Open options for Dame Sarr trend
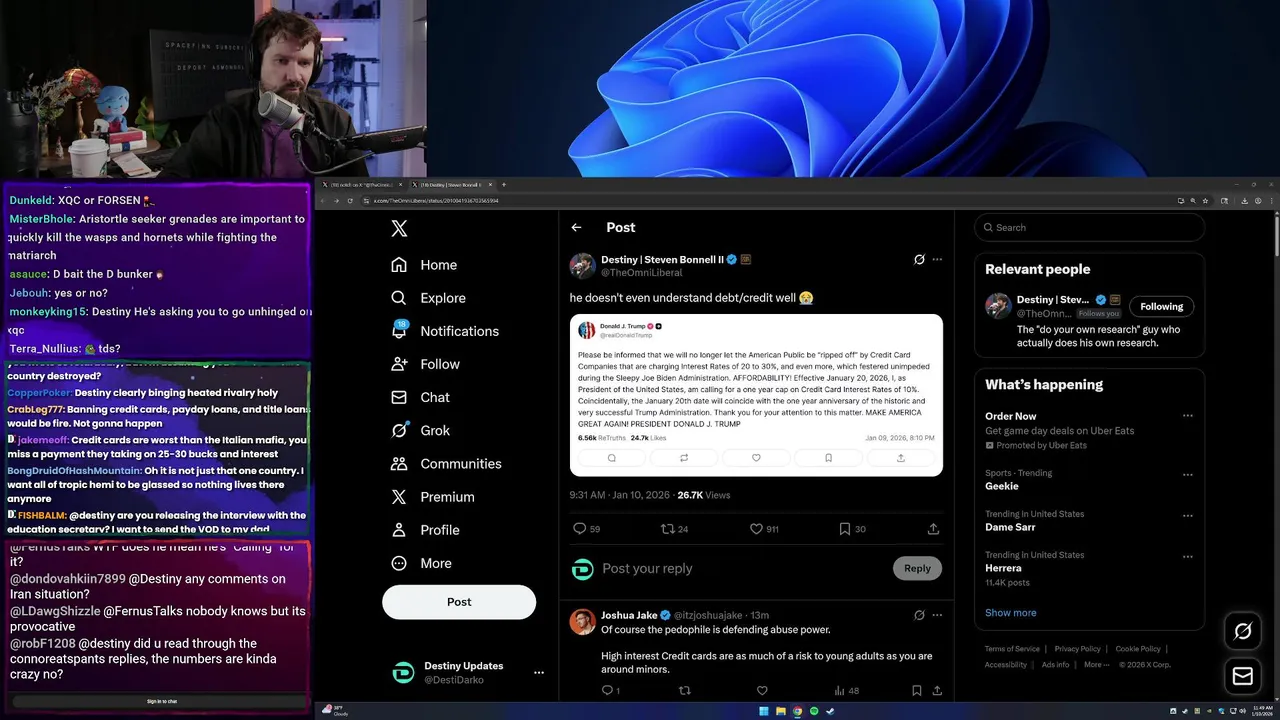Image resolution: width=1280 pixels, height=720 pixels. [x=1188, y=516]
